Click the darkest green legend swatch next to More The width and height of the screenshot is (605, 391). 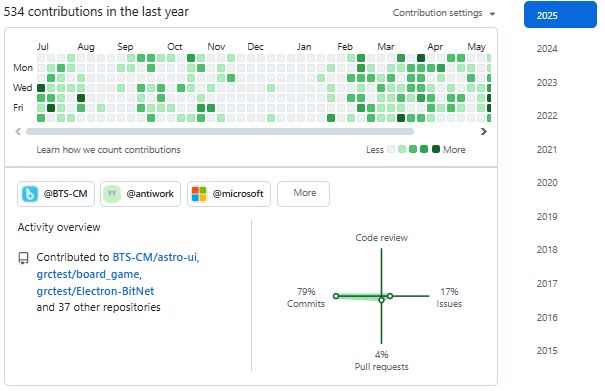pos(436,149)
